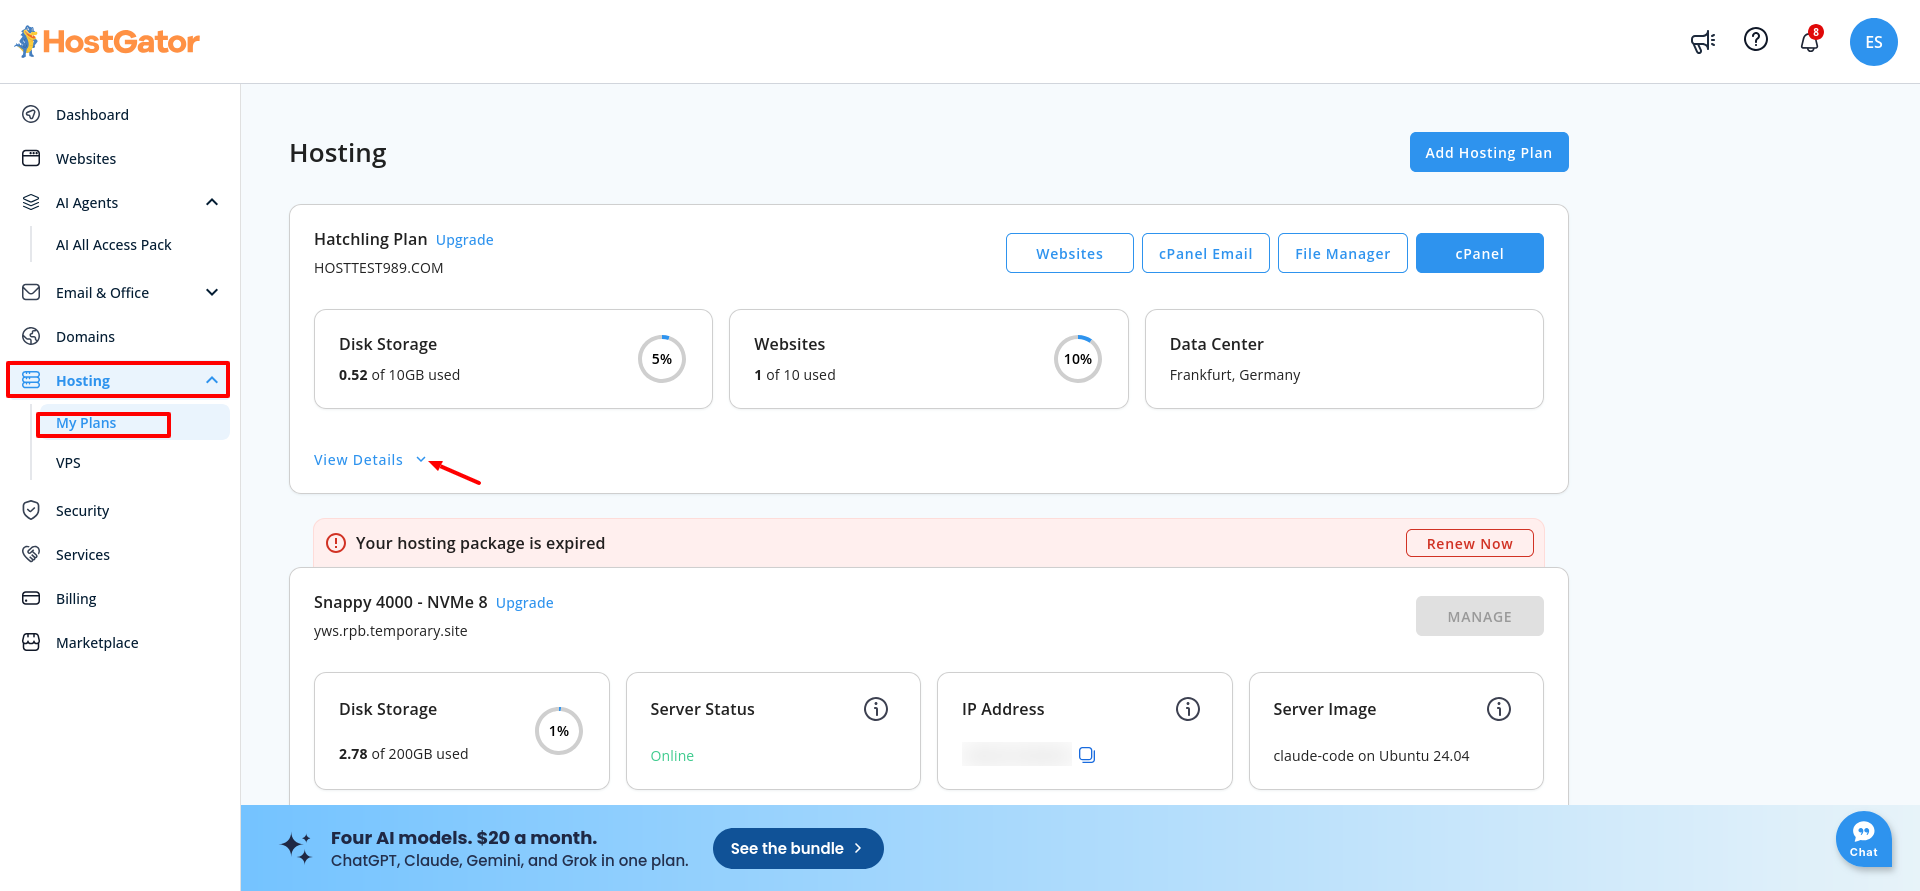Viewport: 1920px width, 891px height.
Task: Collapse the Hosting menu chevron
Action: pos(212,380)
